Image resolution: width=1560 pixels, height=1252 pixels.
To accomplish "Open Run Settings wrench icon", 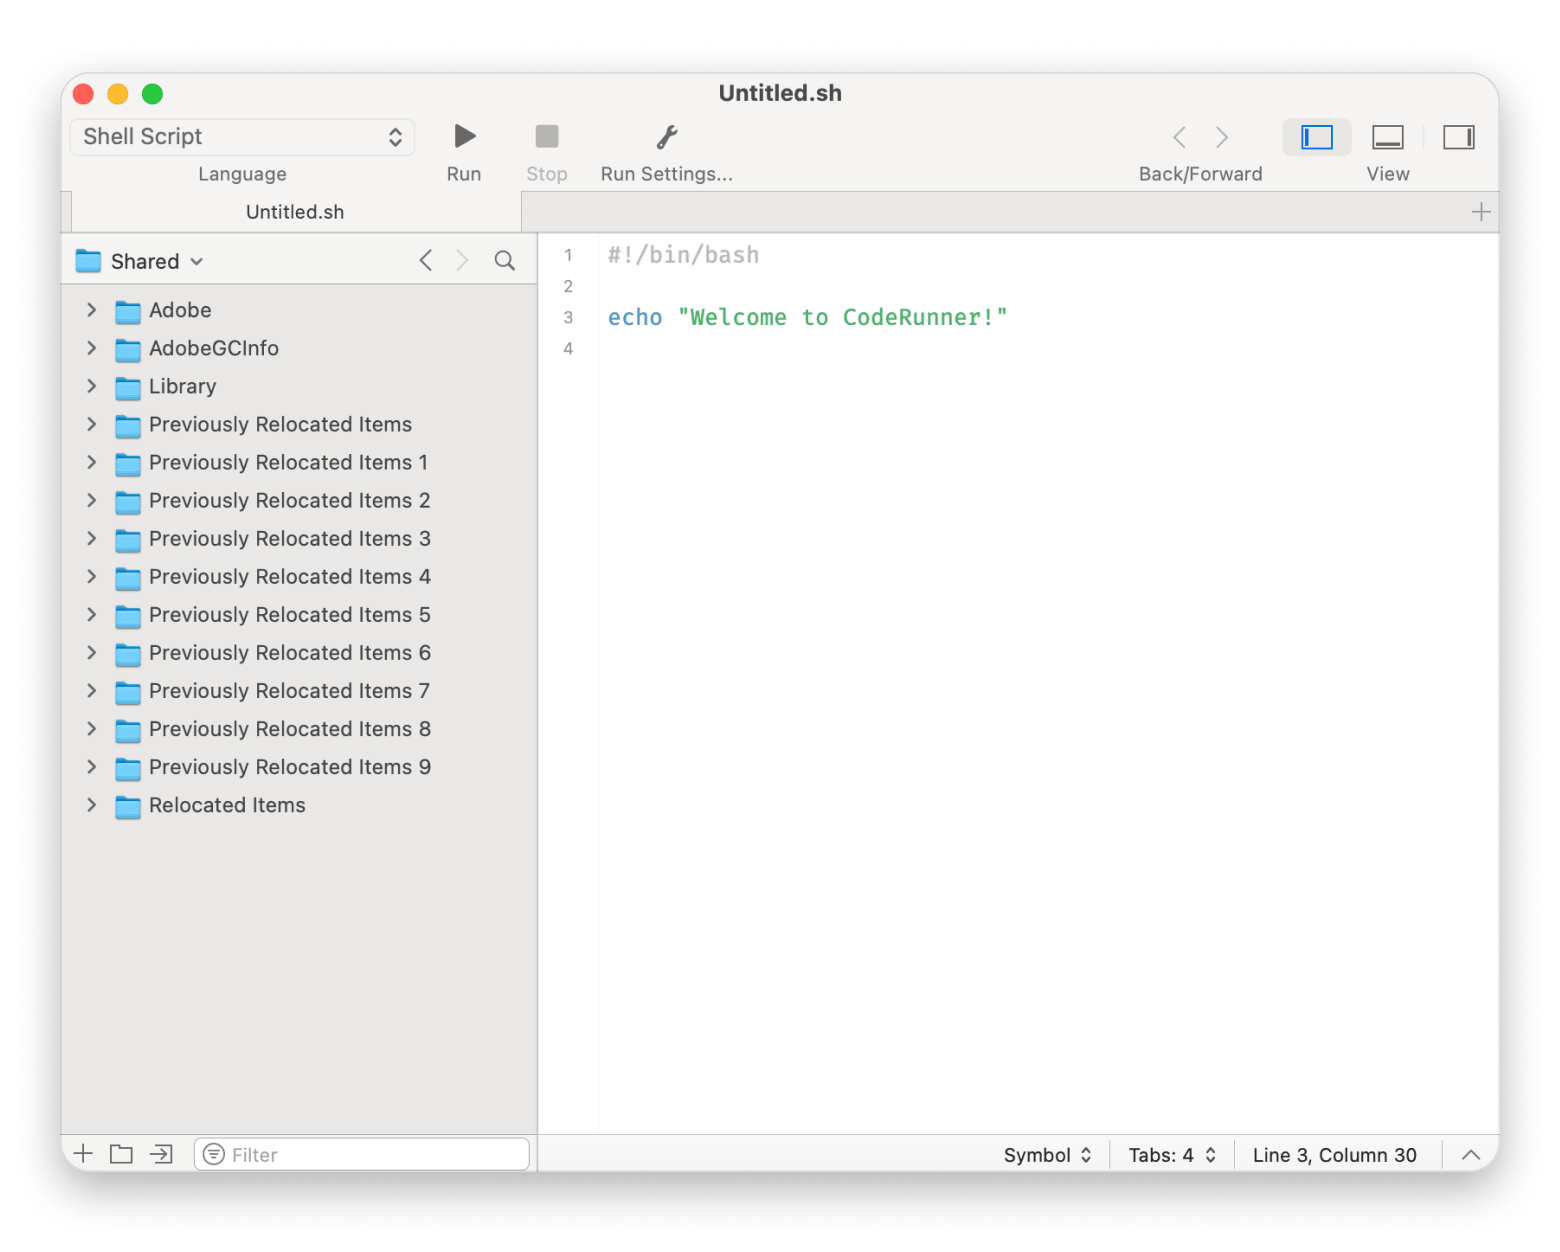I will coord(667,136).
